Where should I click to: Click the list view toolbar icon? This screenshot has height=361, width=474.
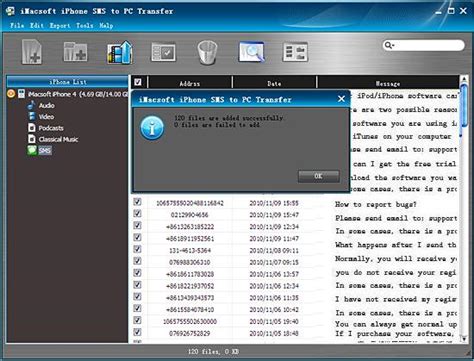point(295,52)
